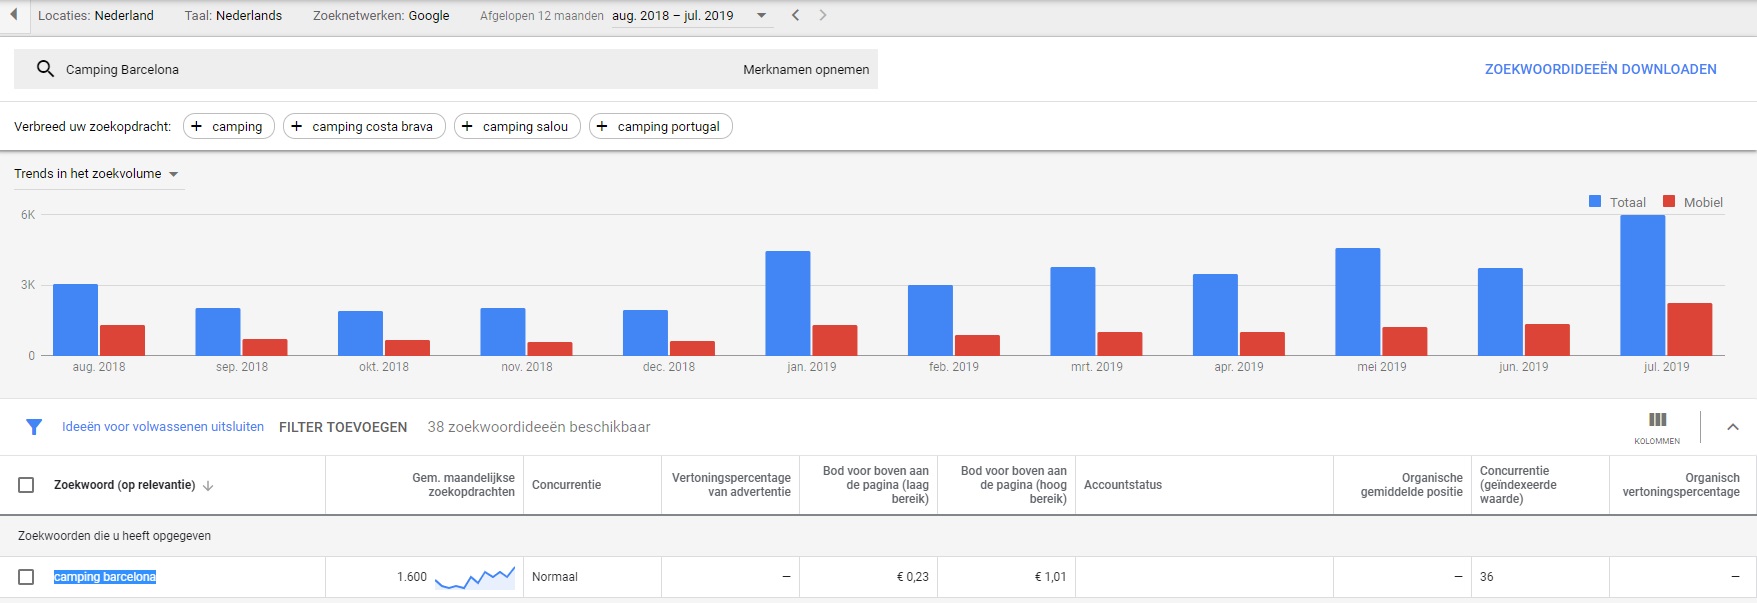The width and height of the screenshot is (1757, 603).
Task: Add camping portugal suggestion
Action: click(x=660, y=126)
